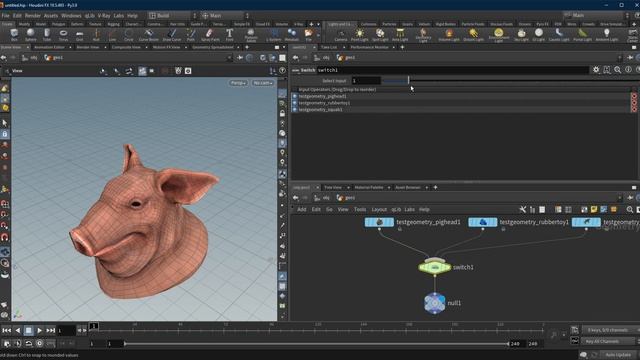This screenshot has height=360, width=640.
Task: Select the Circle shelf tool
Action: pos(129,35)
